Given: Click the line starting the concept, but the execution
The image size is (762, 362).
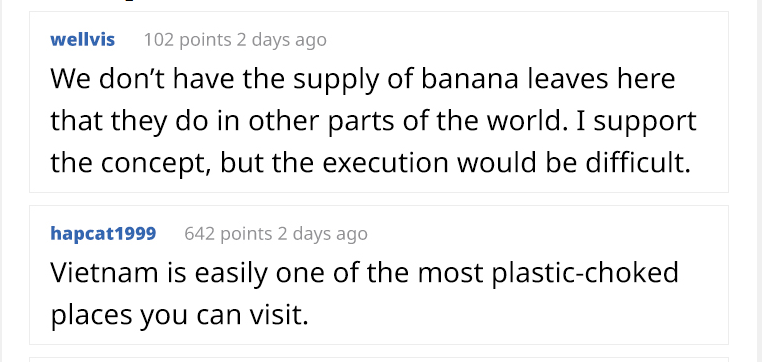Looking at the screenshot, I should click(x=370, y=163).
